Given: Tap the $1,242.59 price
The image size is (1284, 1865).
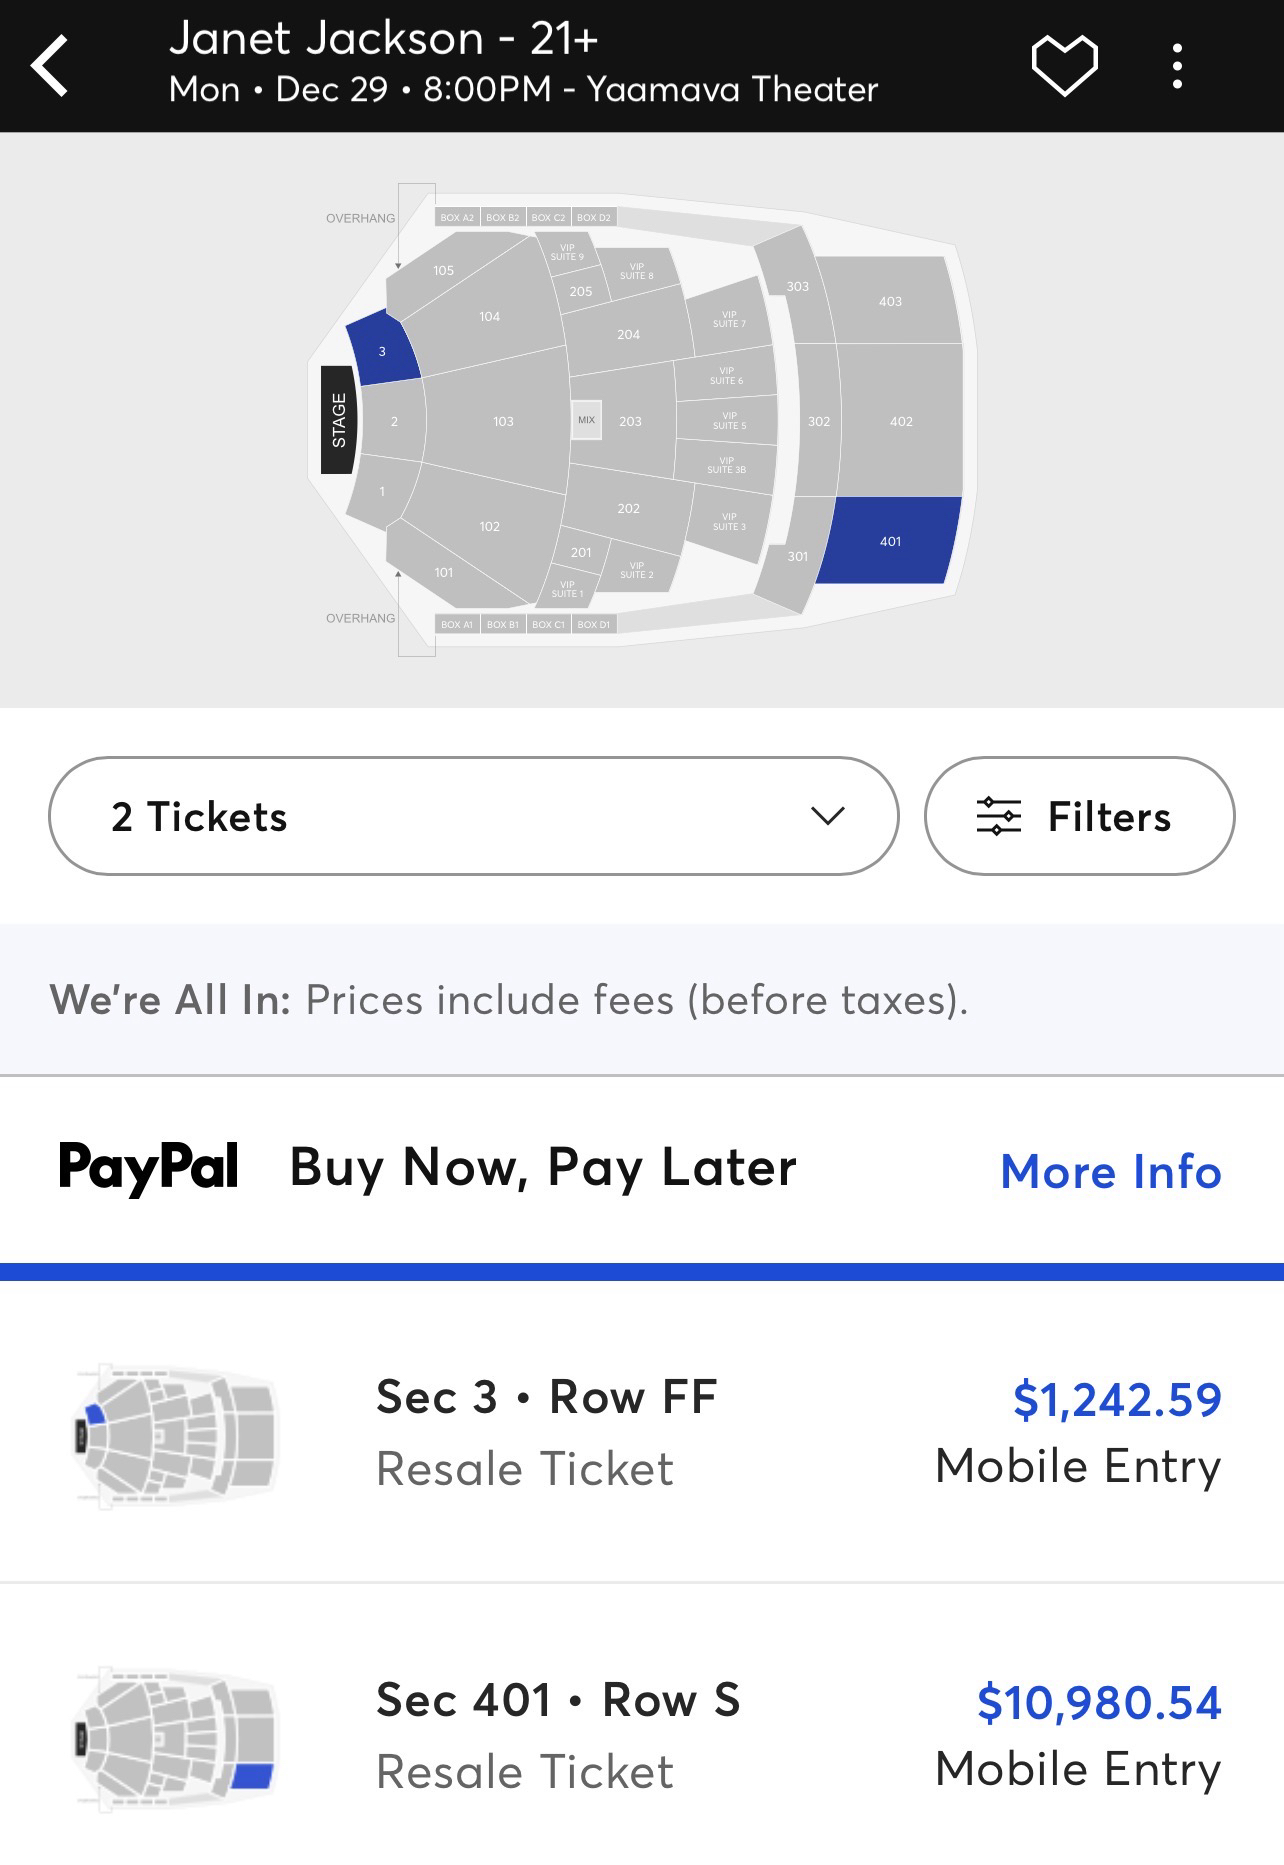Looking at the screenshot, I should click(1116, 1399).
